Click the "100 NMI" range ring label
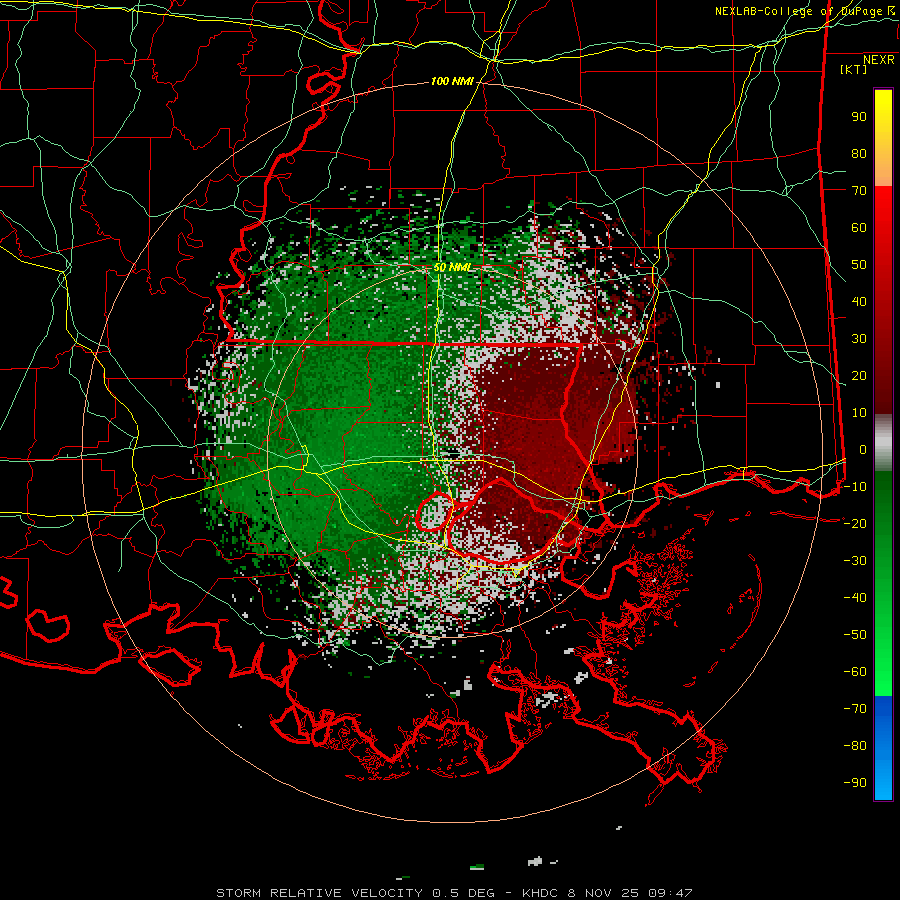 click(x=452, y=82)
